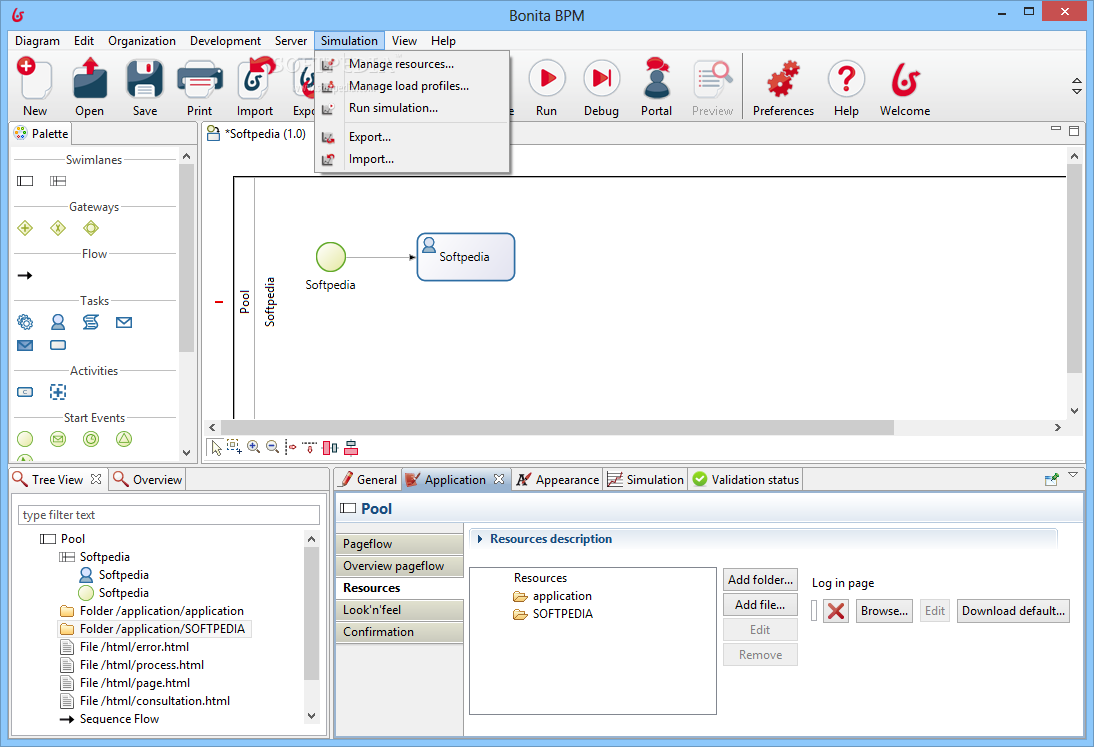Open the Confirmation side tab
This screenshot has width=1094, height=747.
click(x=400, y=632)
